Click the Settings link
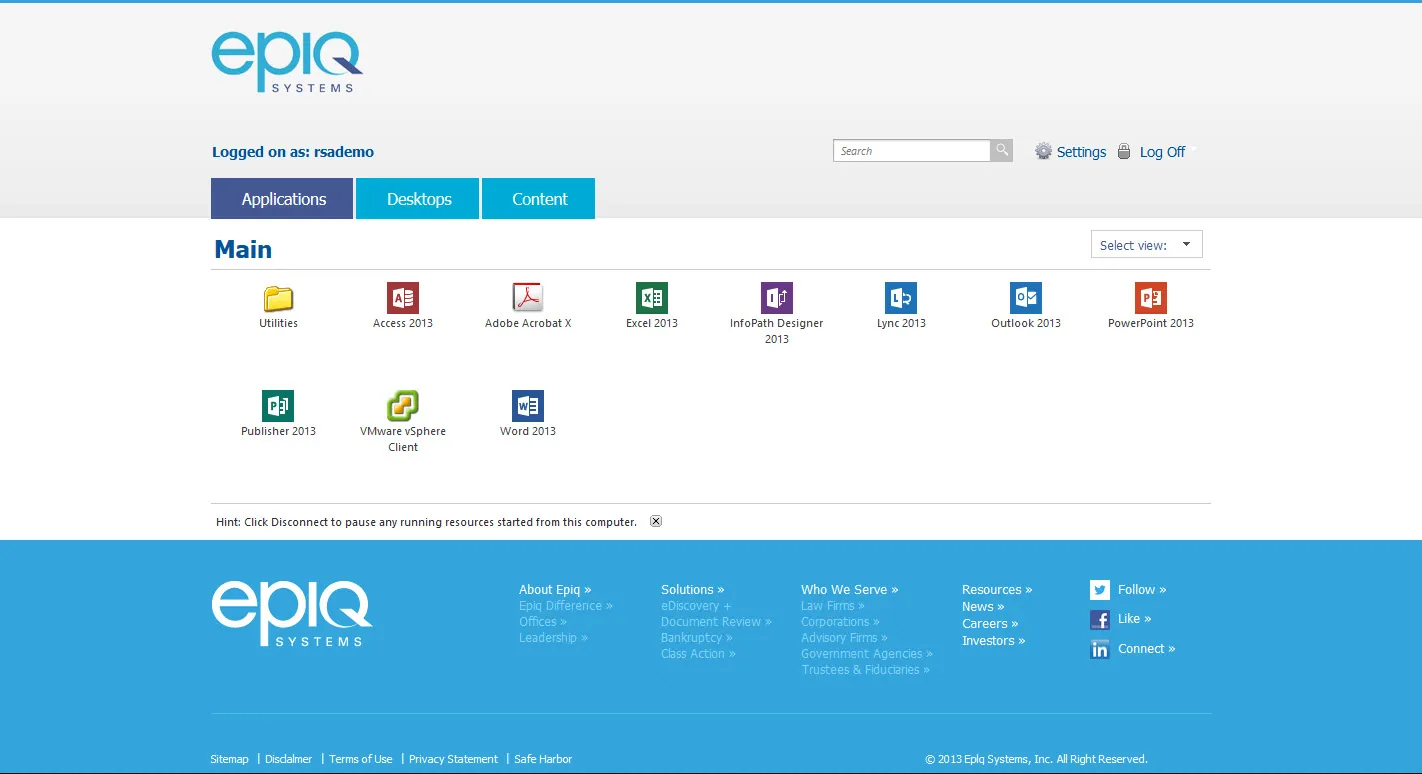Screen dimensions: 1422x774 coord(1081,152)
